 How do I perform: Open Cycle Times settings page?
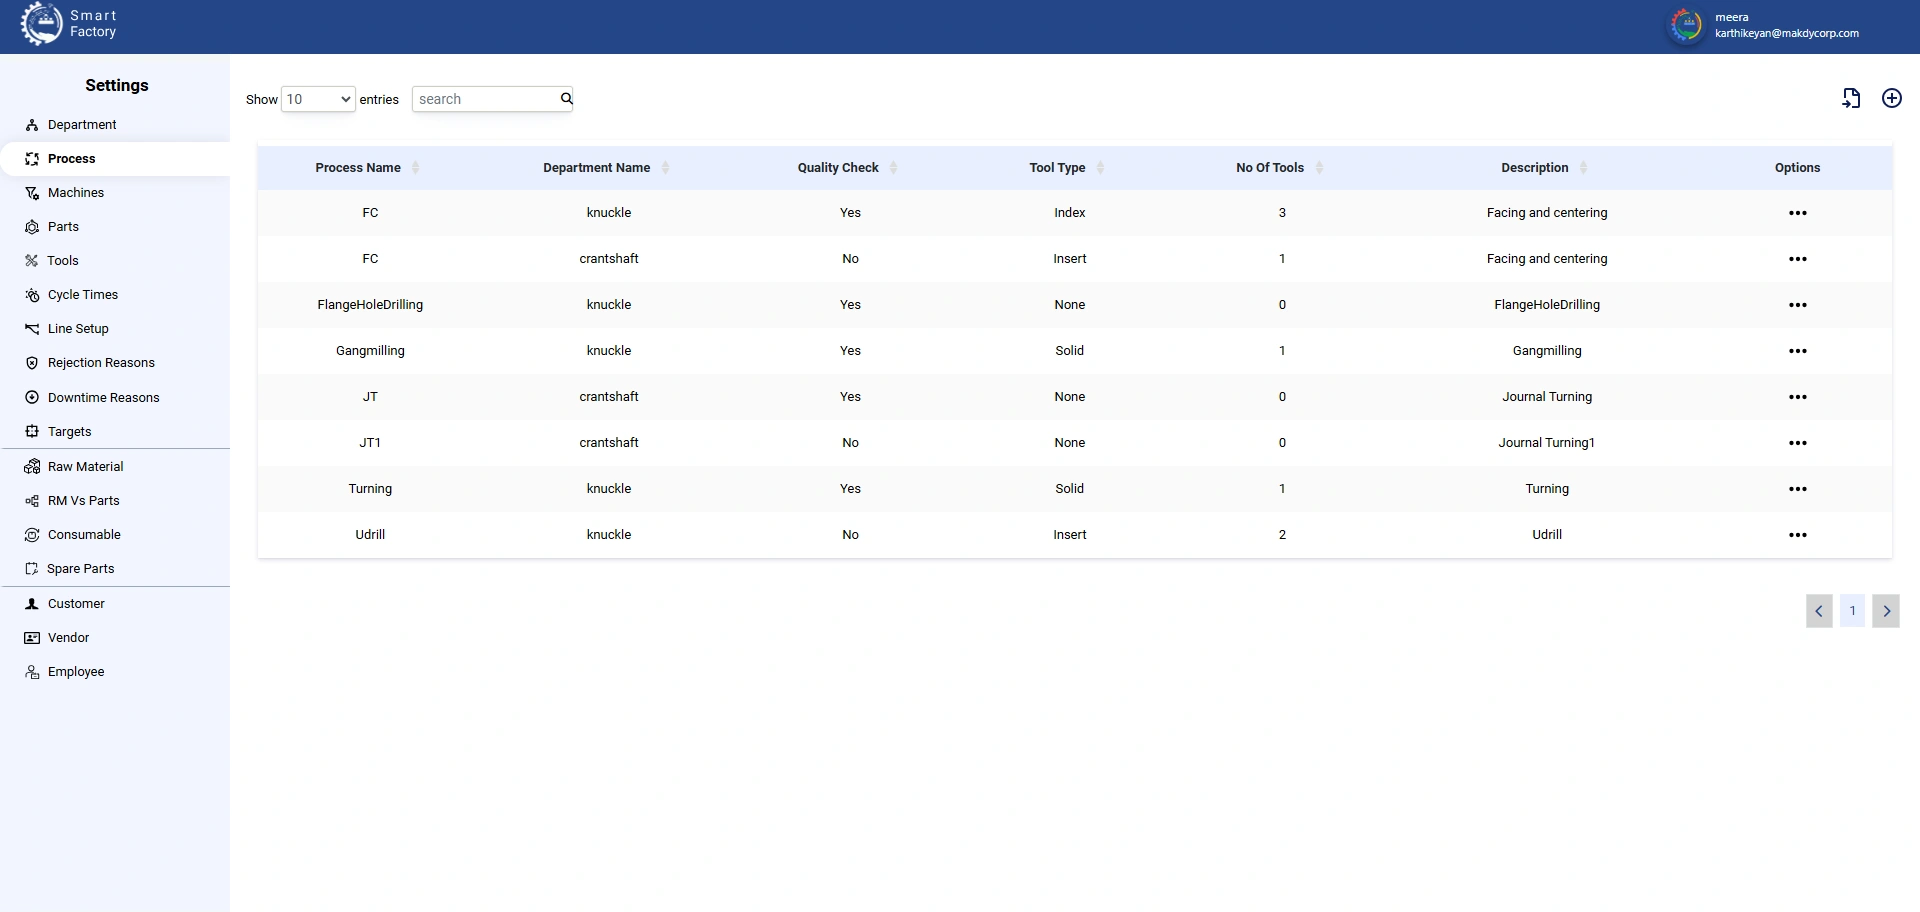coord(83,295)
